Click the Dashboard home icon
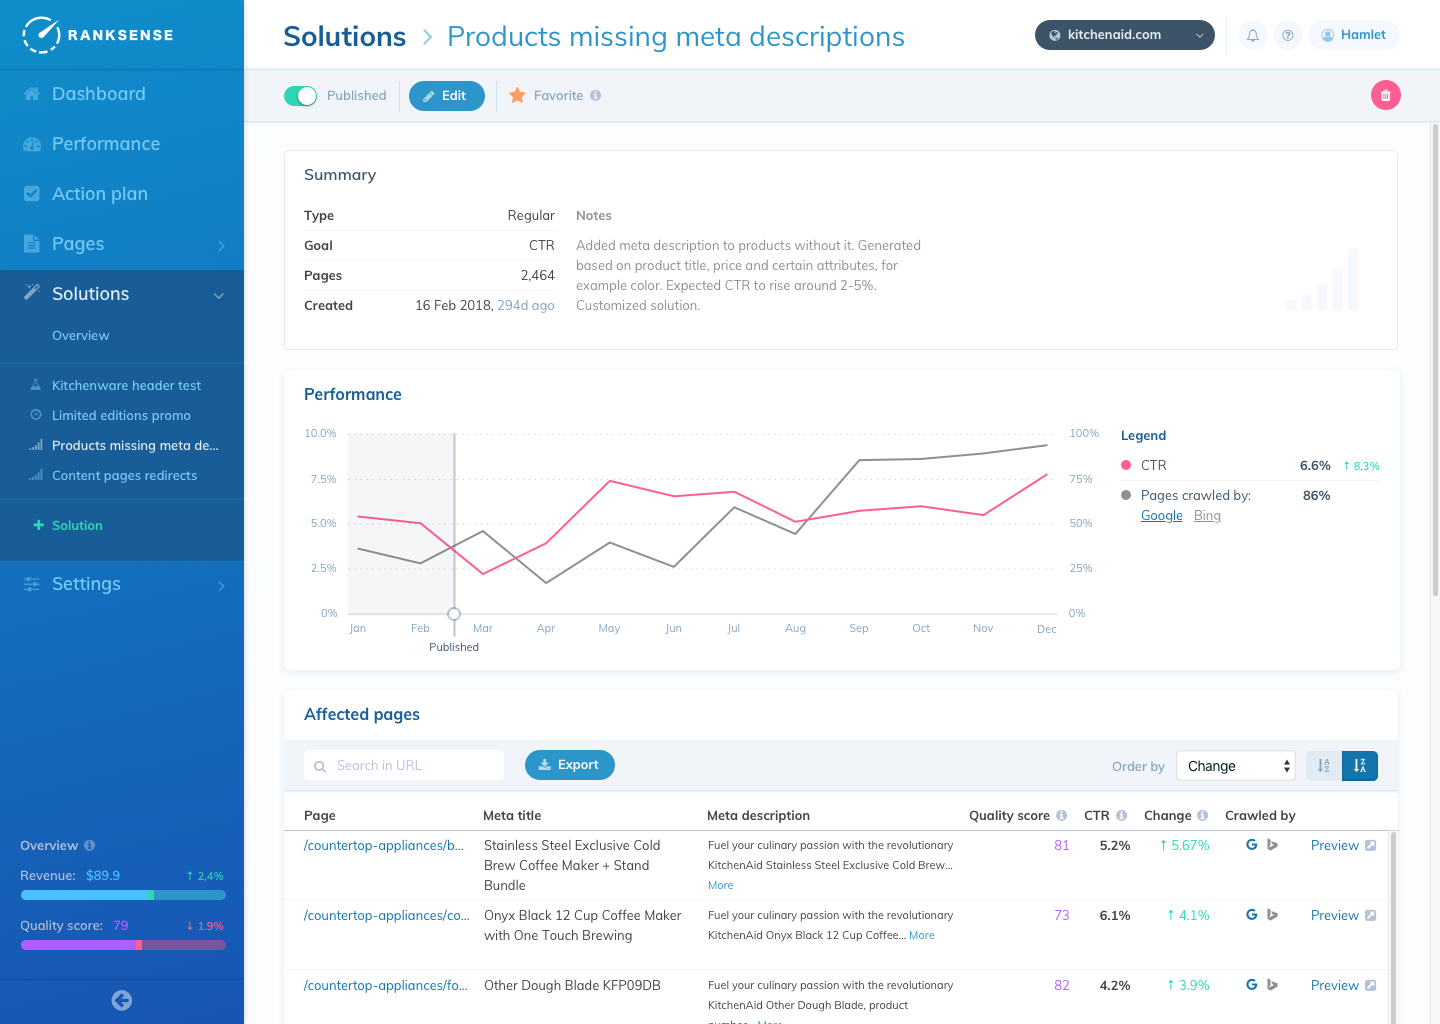The image size is (1440, 1024). [32, 94]
